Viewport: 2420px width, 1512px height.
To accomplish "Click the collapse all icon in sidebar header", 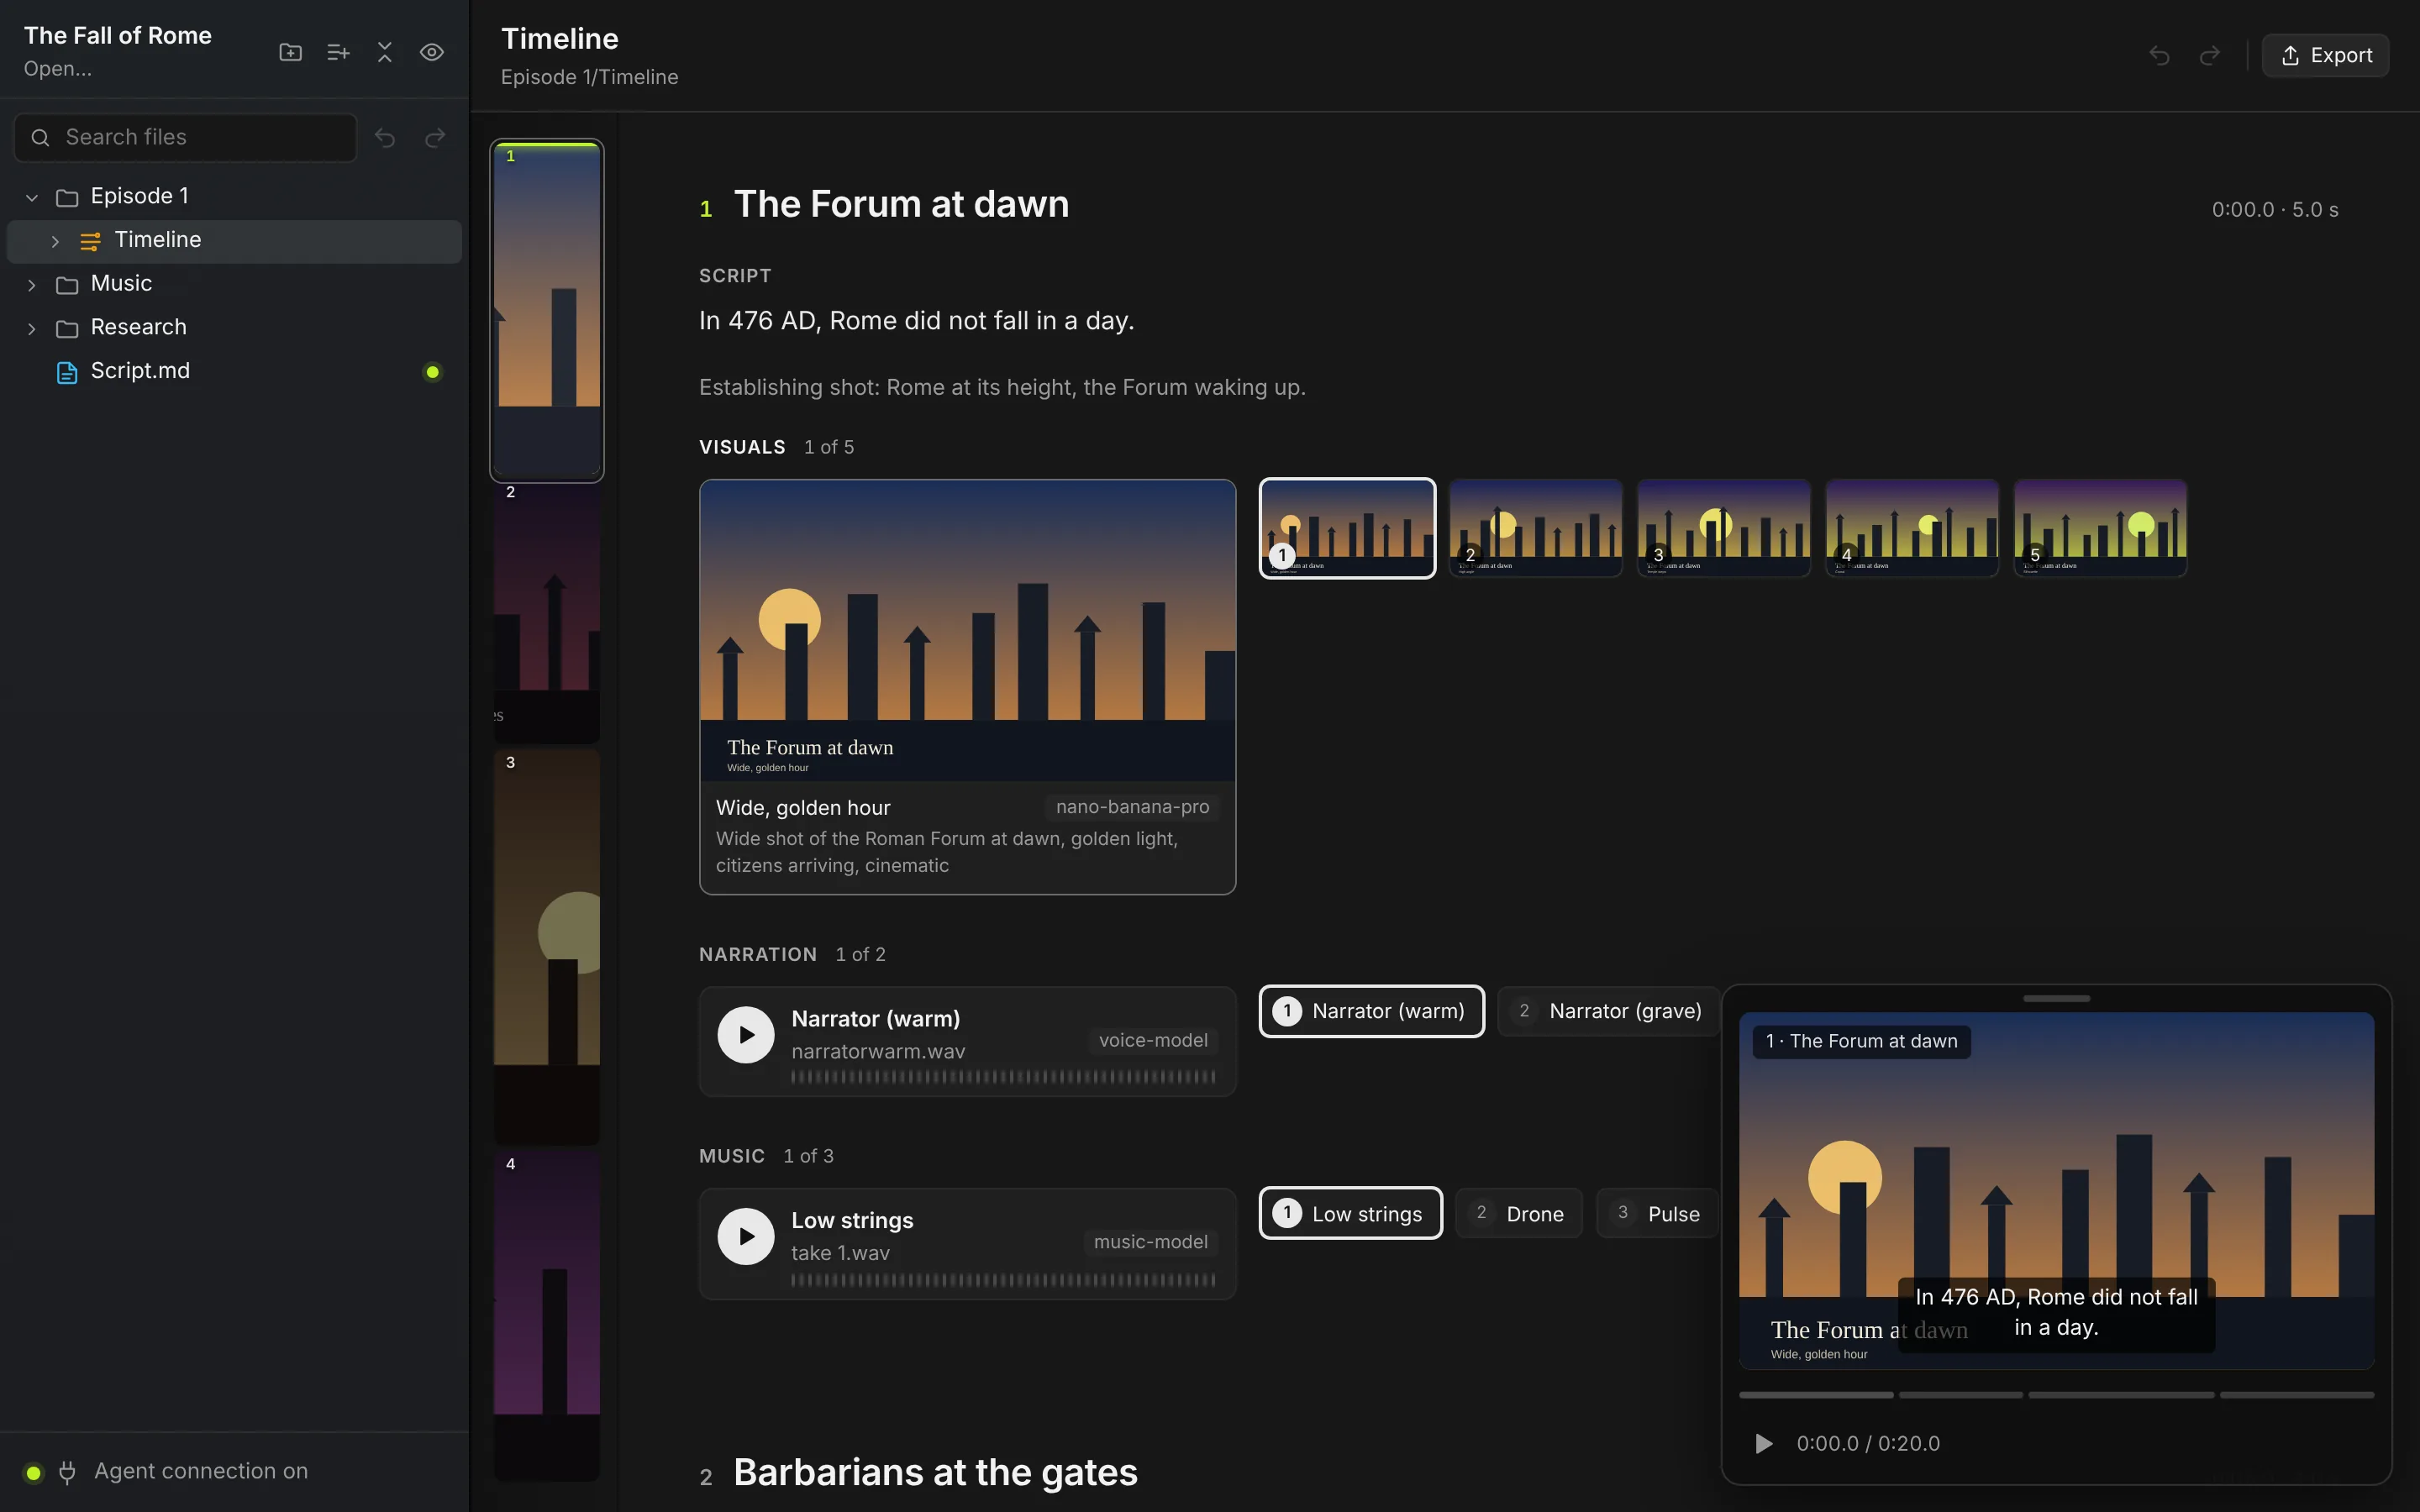I will [385, 52].
